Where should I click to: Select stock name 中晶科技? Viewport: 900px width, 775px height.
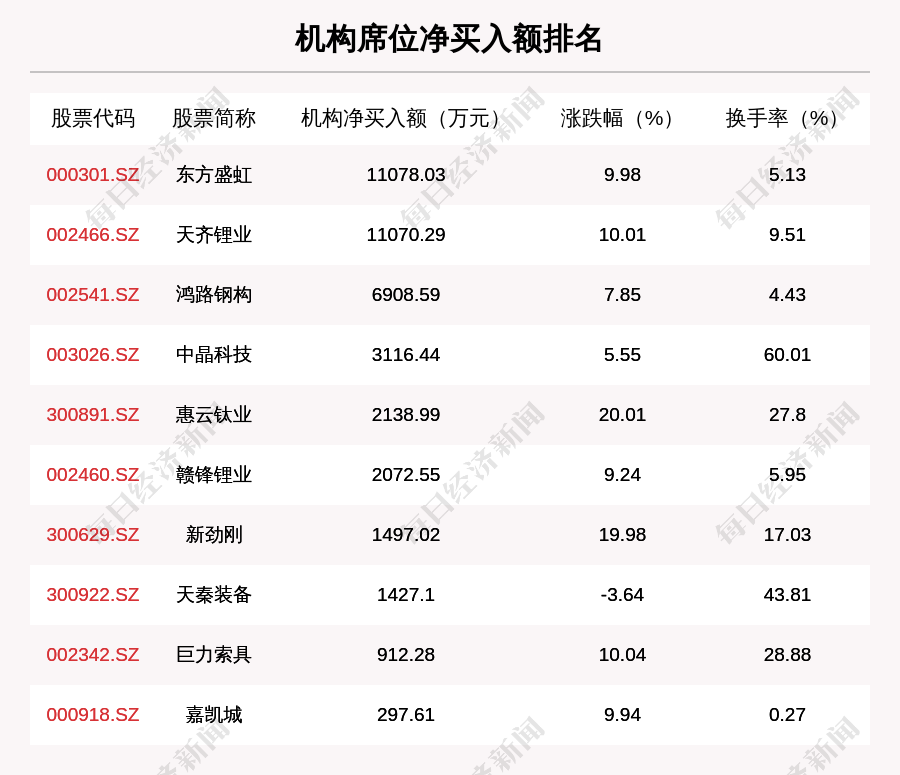pyautogui.click(x=214, y=355)
